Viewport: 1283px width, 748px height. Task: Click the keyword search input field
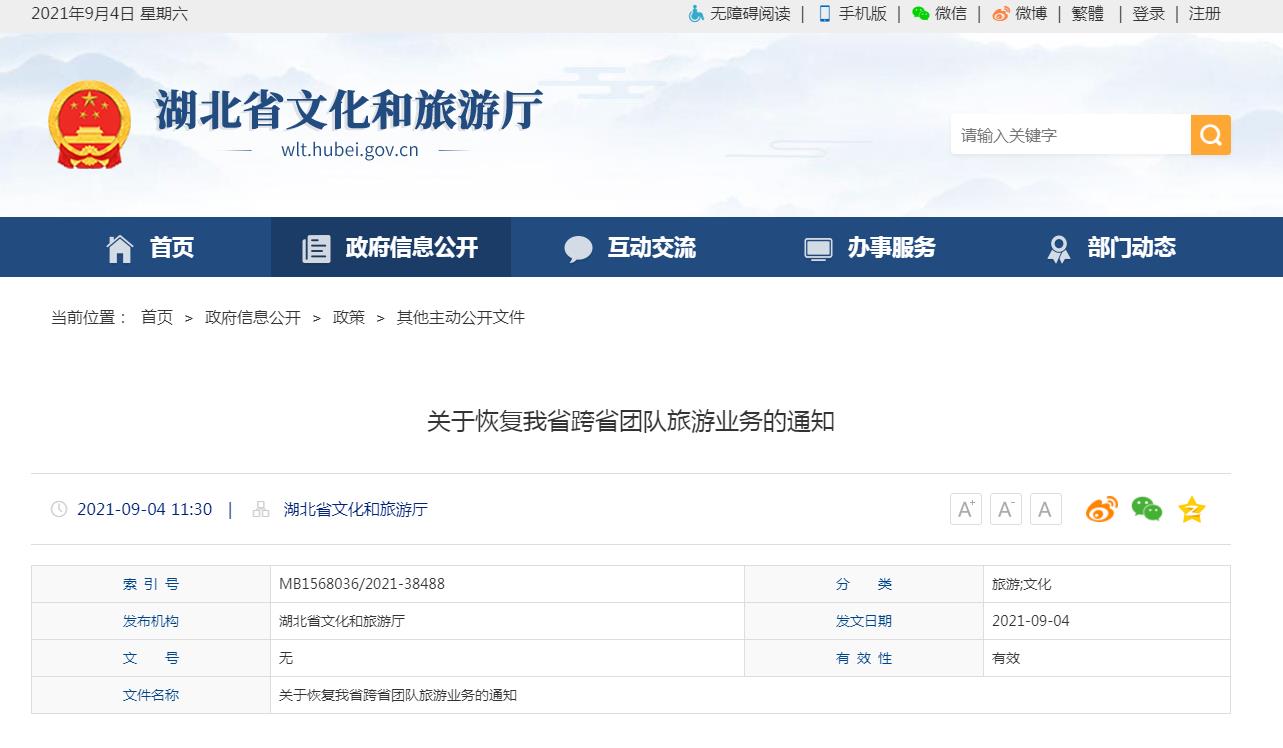[1069, 135]
